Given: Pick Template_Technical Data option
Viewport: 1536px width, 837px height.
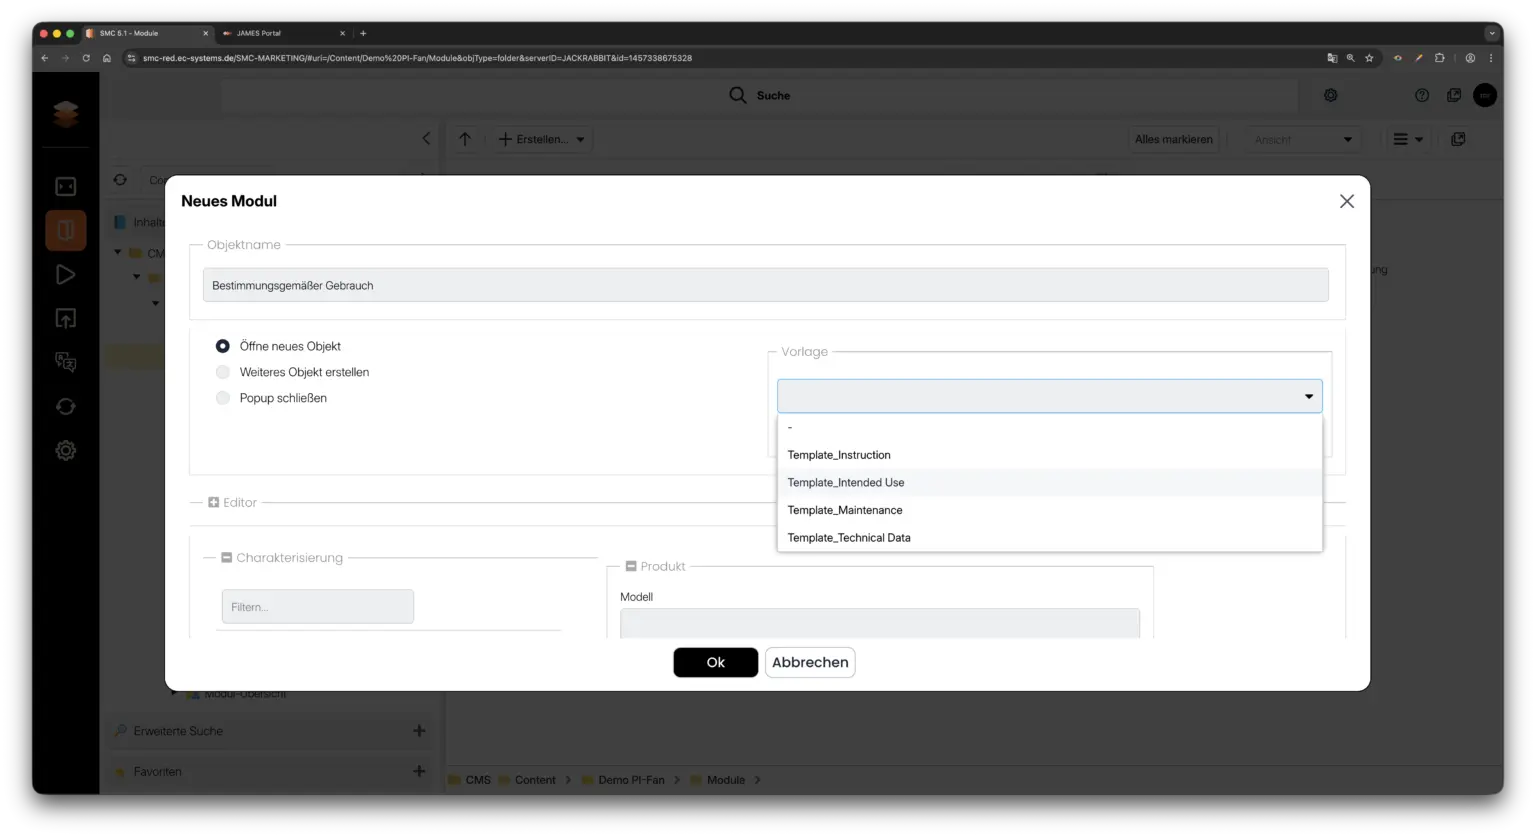Looking at the screenshot, I should 849,538.
